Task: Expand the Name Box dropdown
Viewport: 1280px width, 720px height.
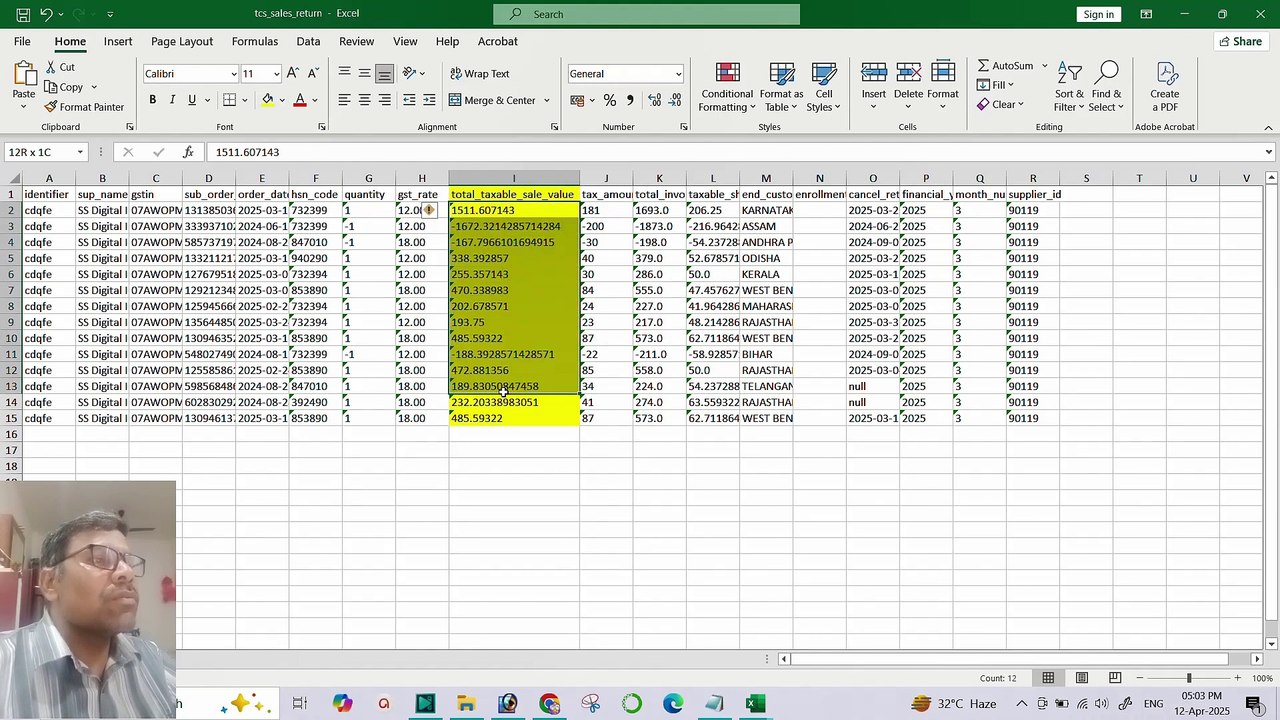Action: [x=79, y=152]
